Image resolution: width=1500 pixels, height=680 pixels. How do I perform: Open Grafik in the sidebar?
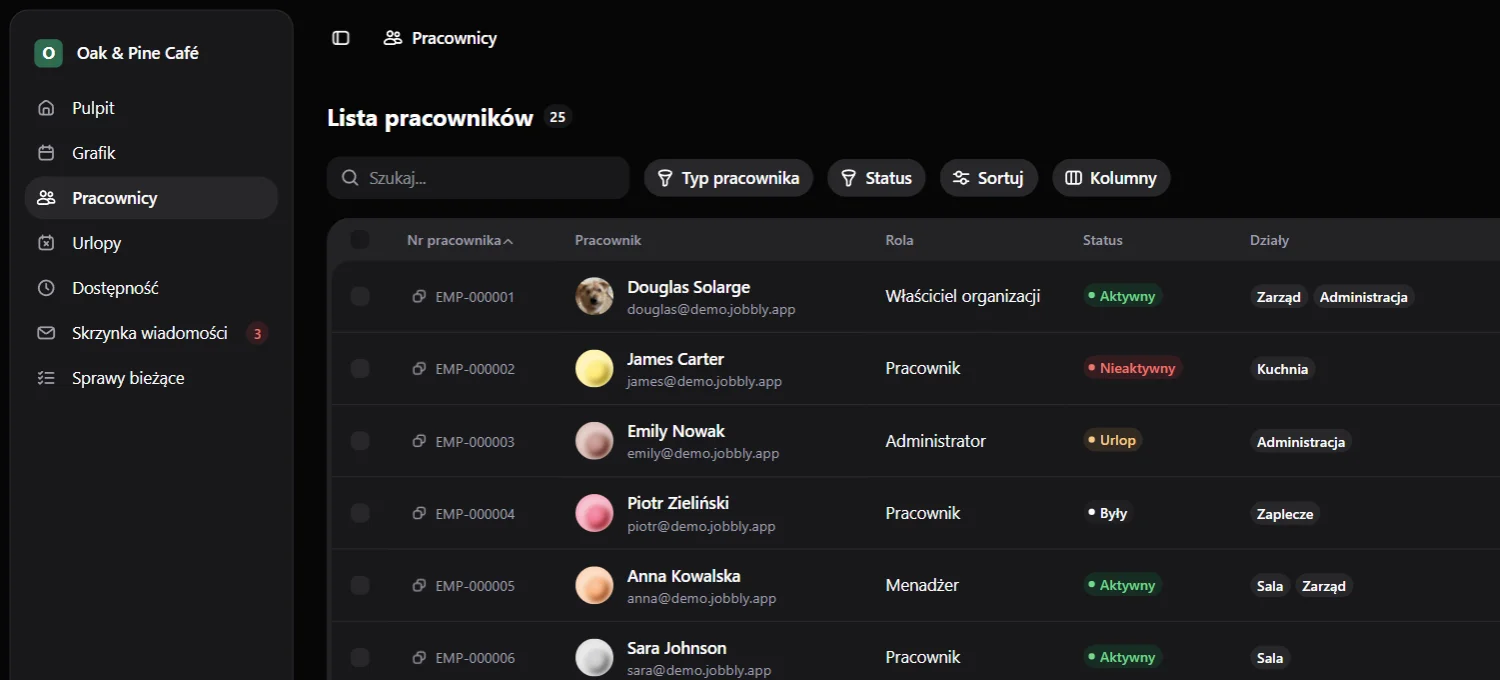point(151,153)
